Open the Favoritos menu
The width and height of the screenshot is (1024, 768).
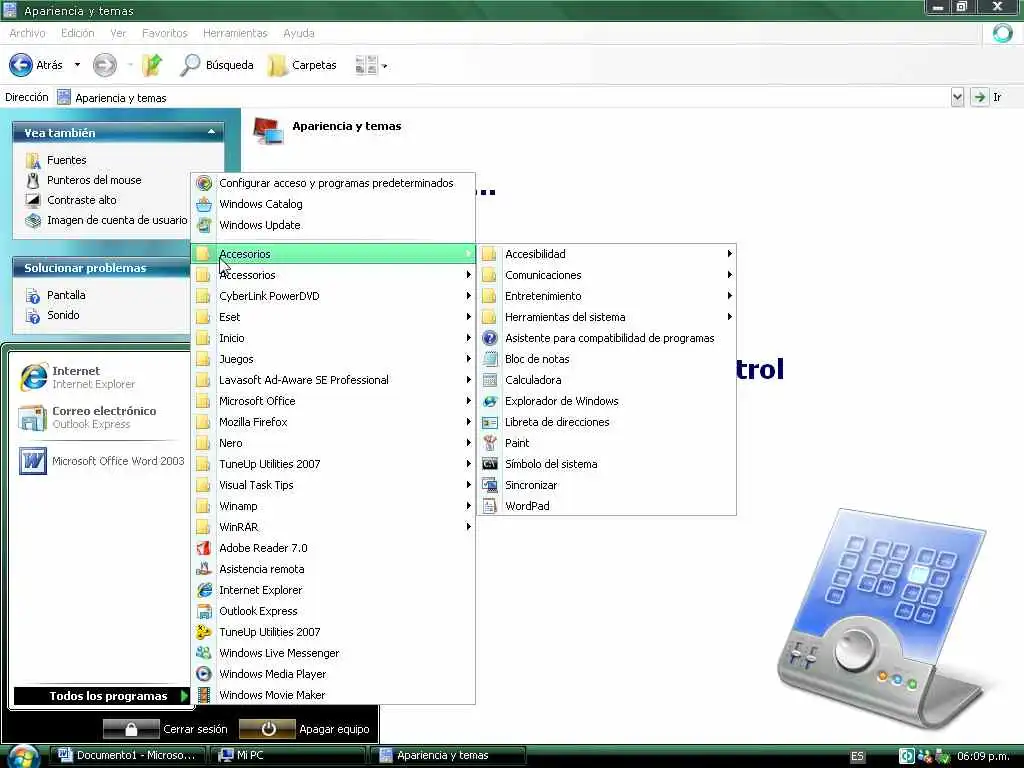(165, 33)
